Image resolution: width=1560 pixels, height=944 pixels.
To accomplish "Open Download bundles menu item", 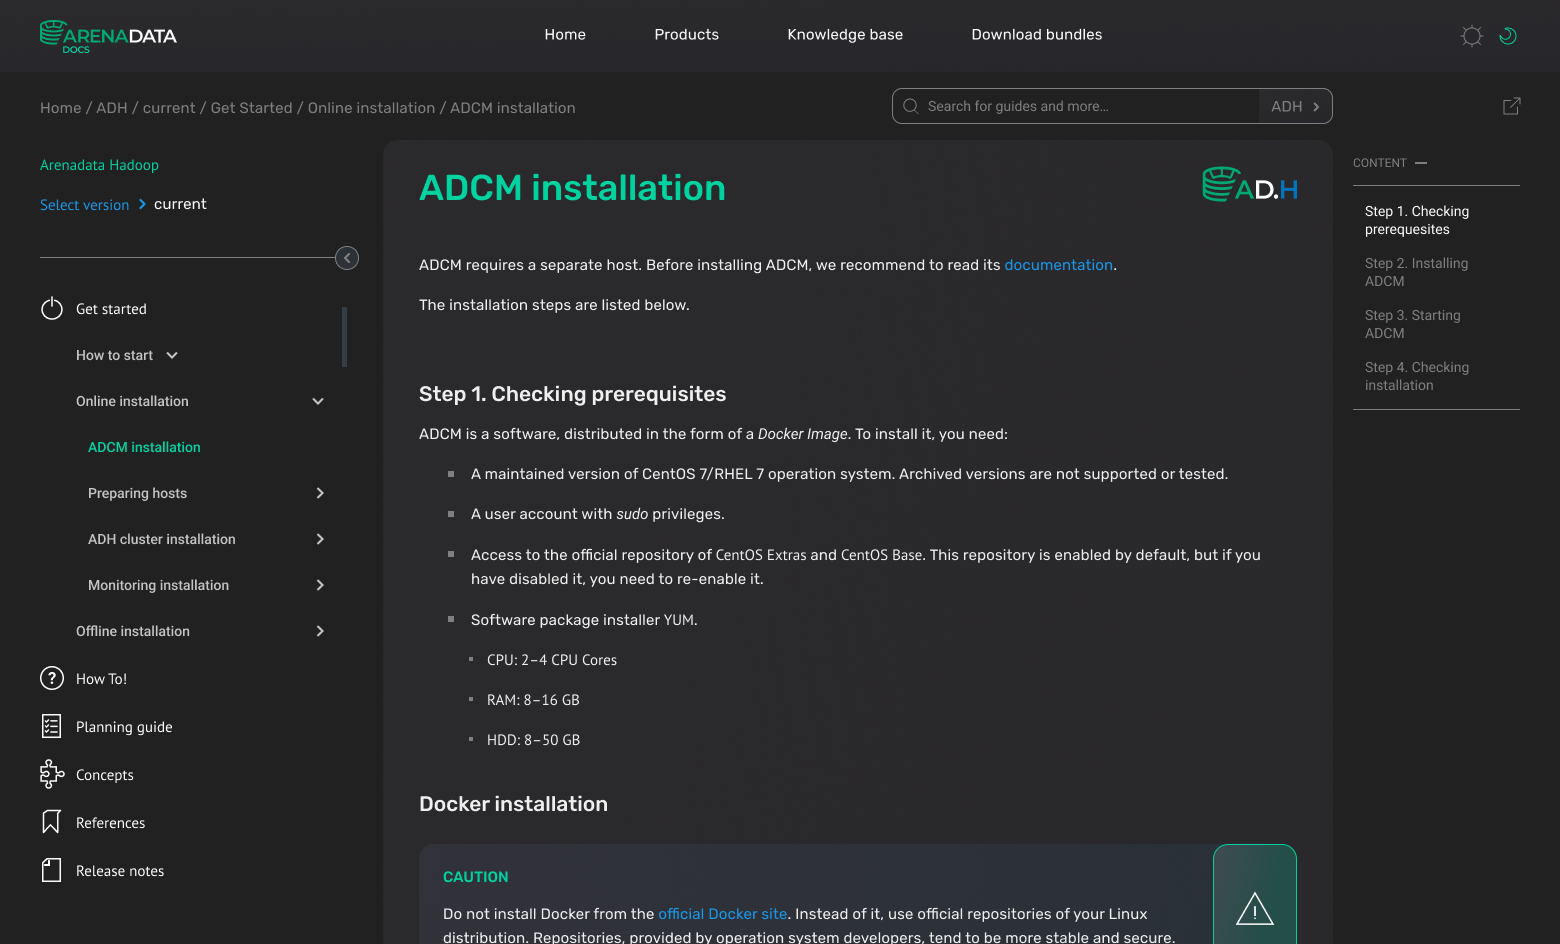I will pos(1037,34).
